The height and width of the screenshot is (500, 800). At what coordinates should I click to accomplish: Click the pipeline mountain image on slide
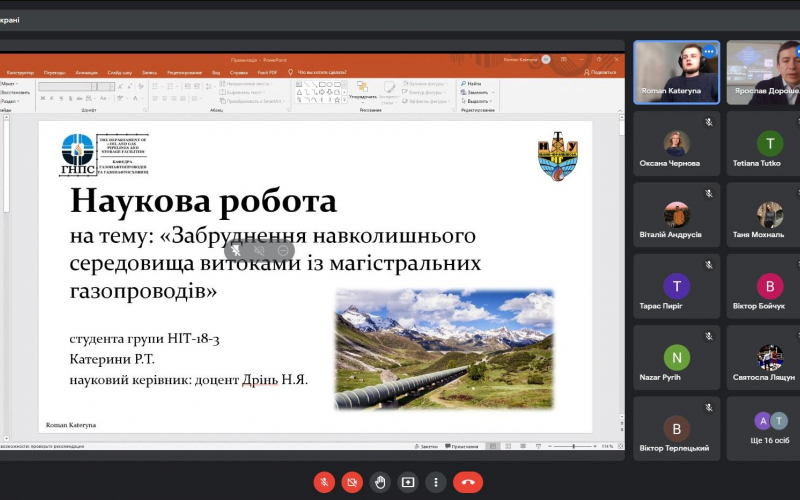[444, 349]
